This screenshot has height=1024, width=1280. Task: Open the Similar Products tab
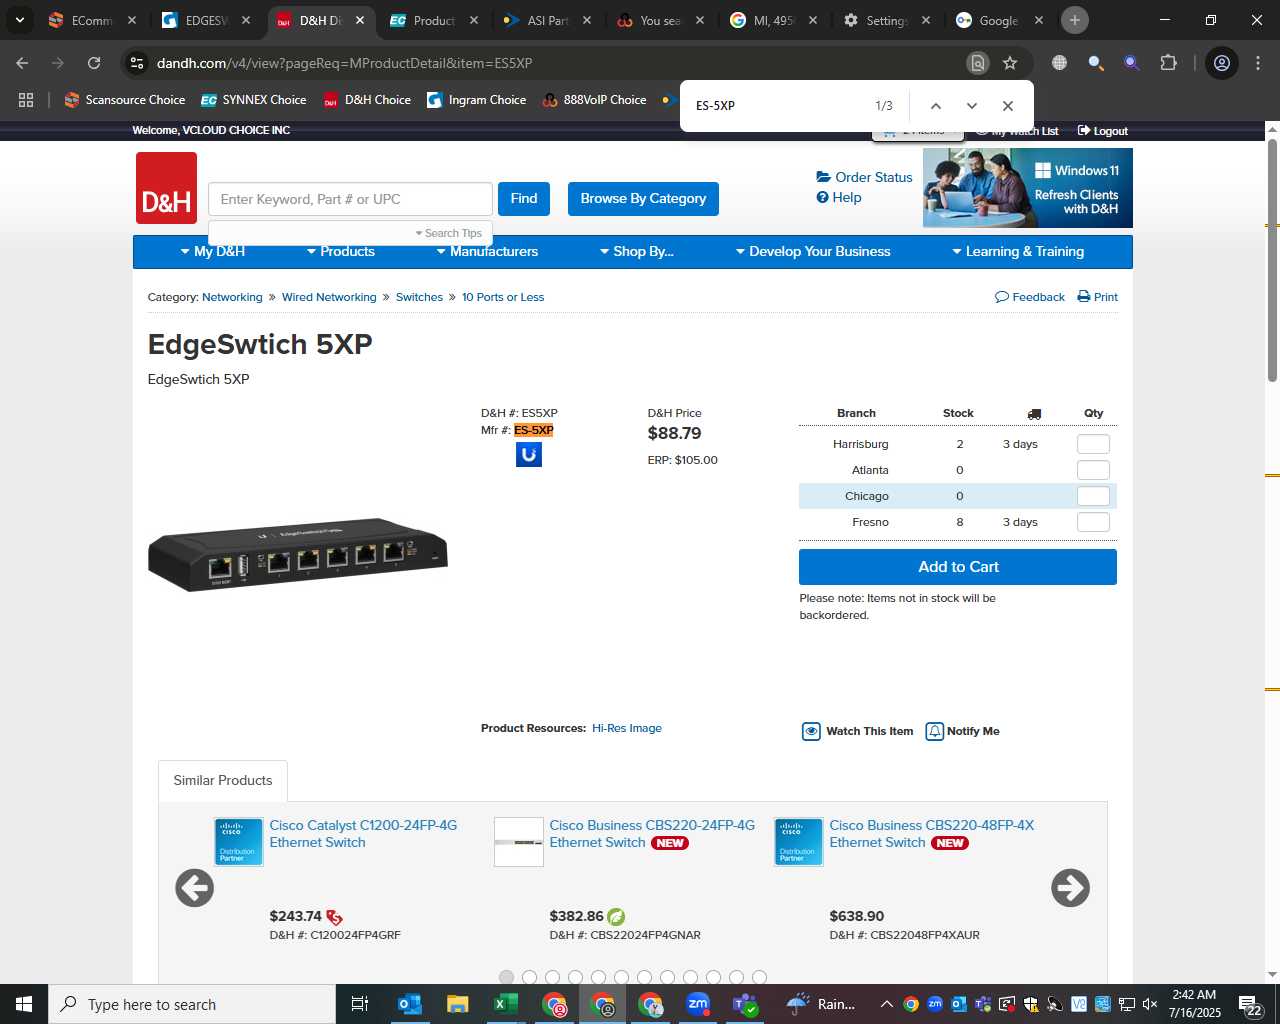coord(223,781)
